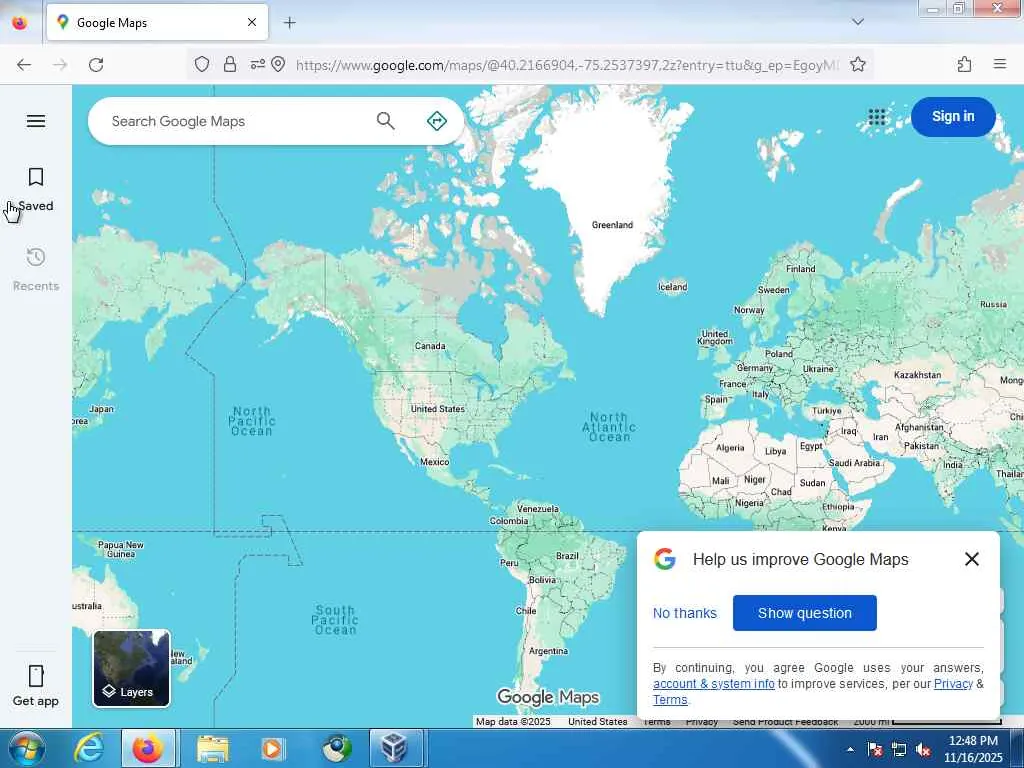Click the Greenland label on map

pyautogui.click(x=612, y=225)
